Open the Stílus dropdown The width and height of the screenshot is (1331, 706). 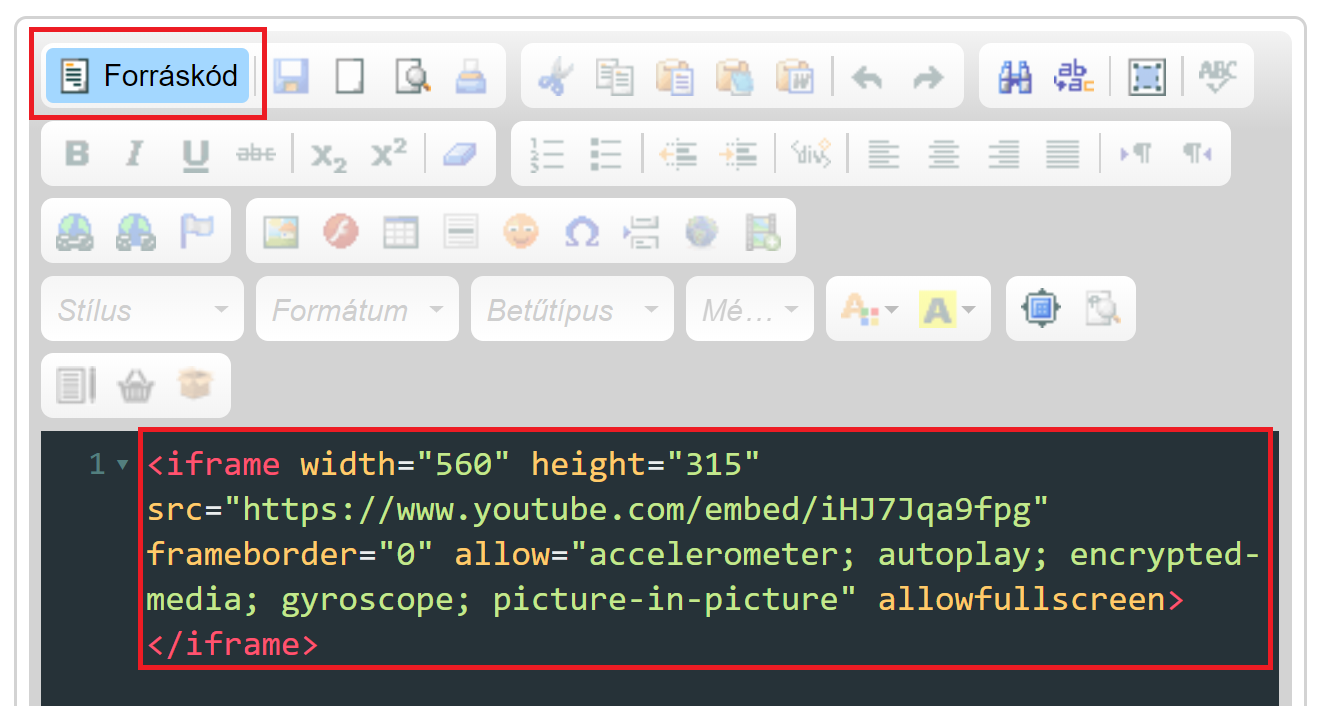(x=142, y=309)
